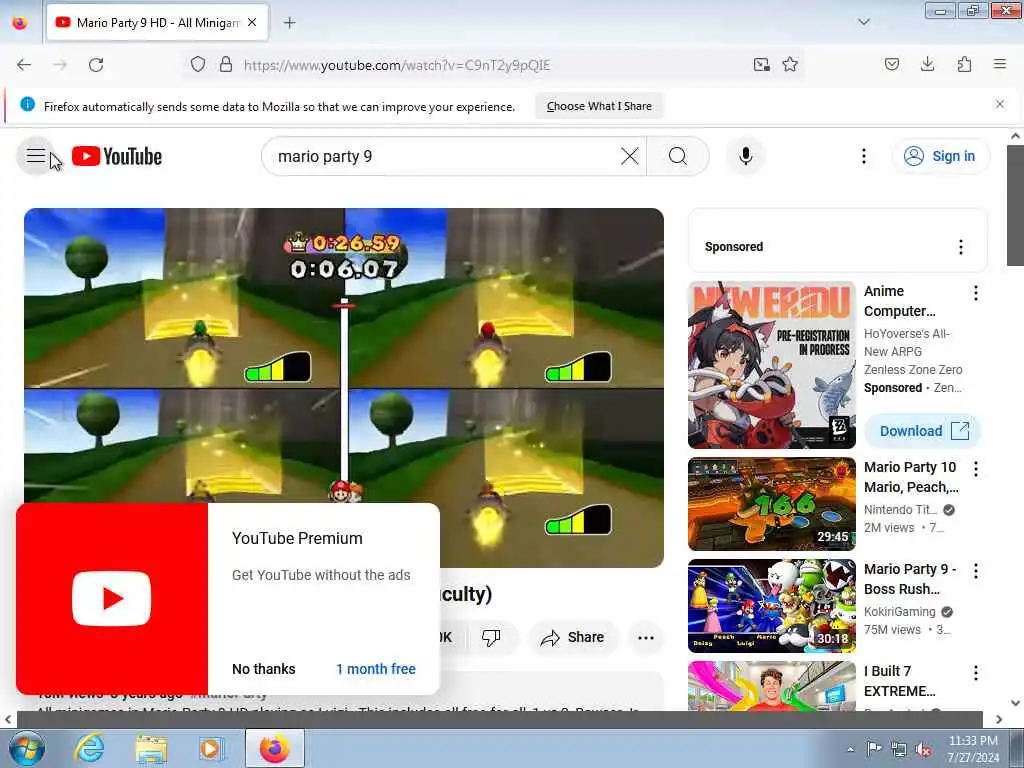Click the Firefox taskbar button

[x=275, y=748]
